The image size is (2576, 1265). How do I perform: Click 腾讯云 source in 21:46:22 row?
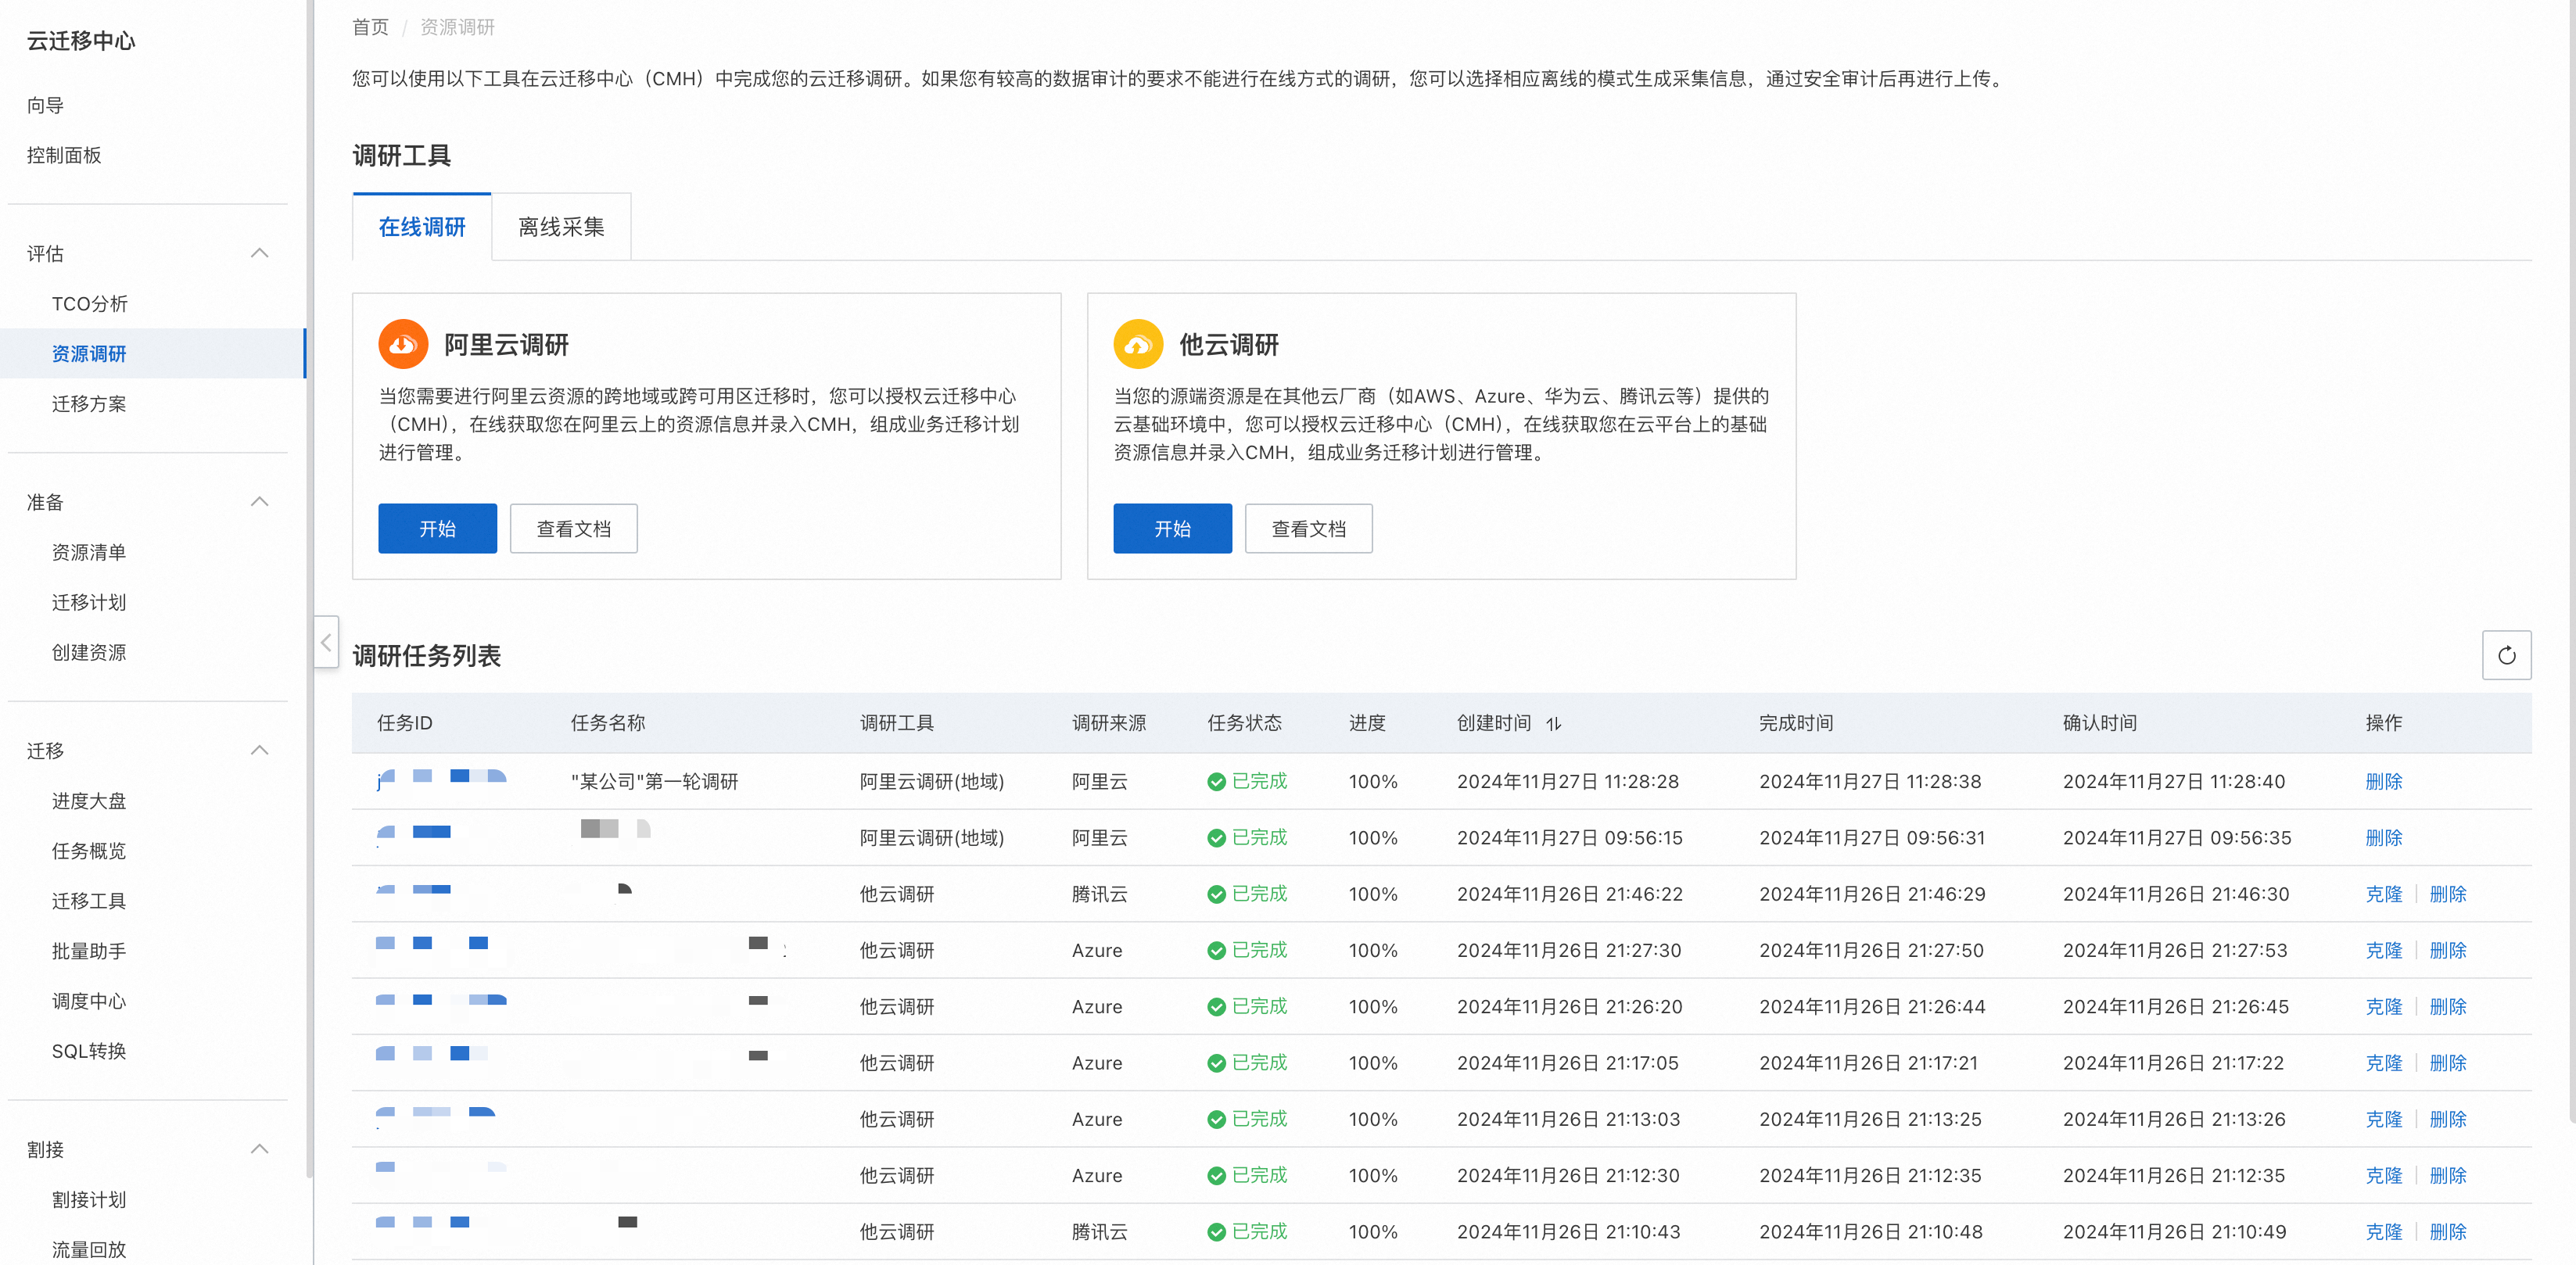[x=1099, y=894]
